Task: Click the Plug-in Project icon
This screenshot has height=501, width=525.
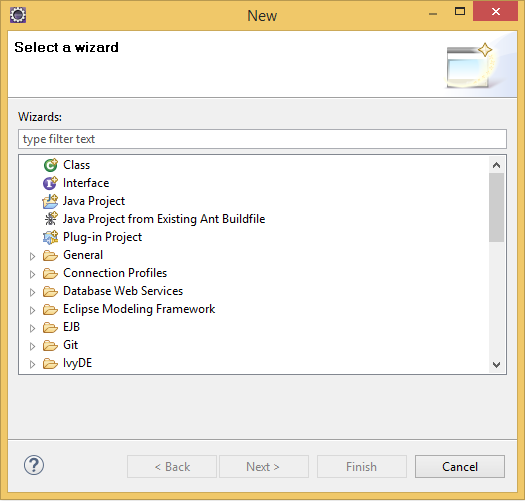Action: click(x=51, y=237)
